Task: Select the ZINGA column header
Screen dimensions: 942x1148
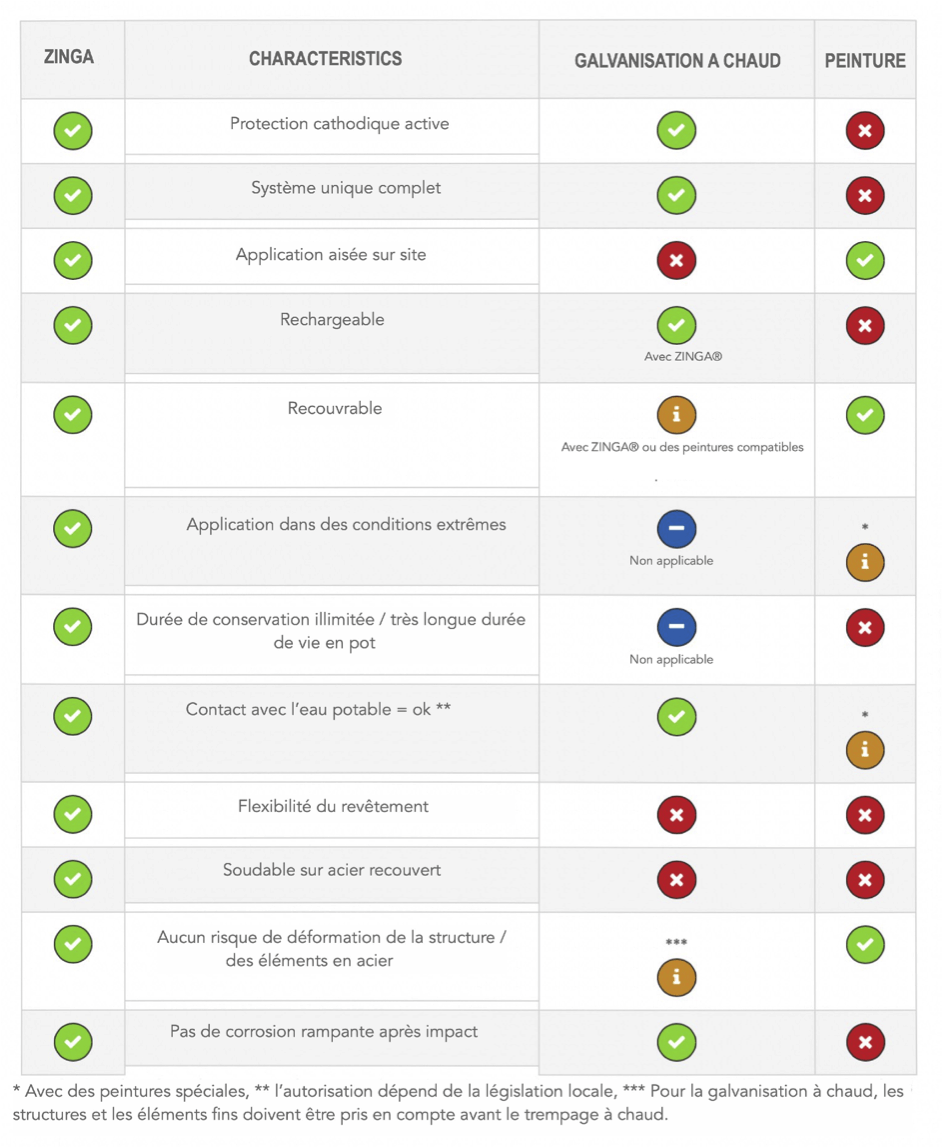Action: [69, 57]
